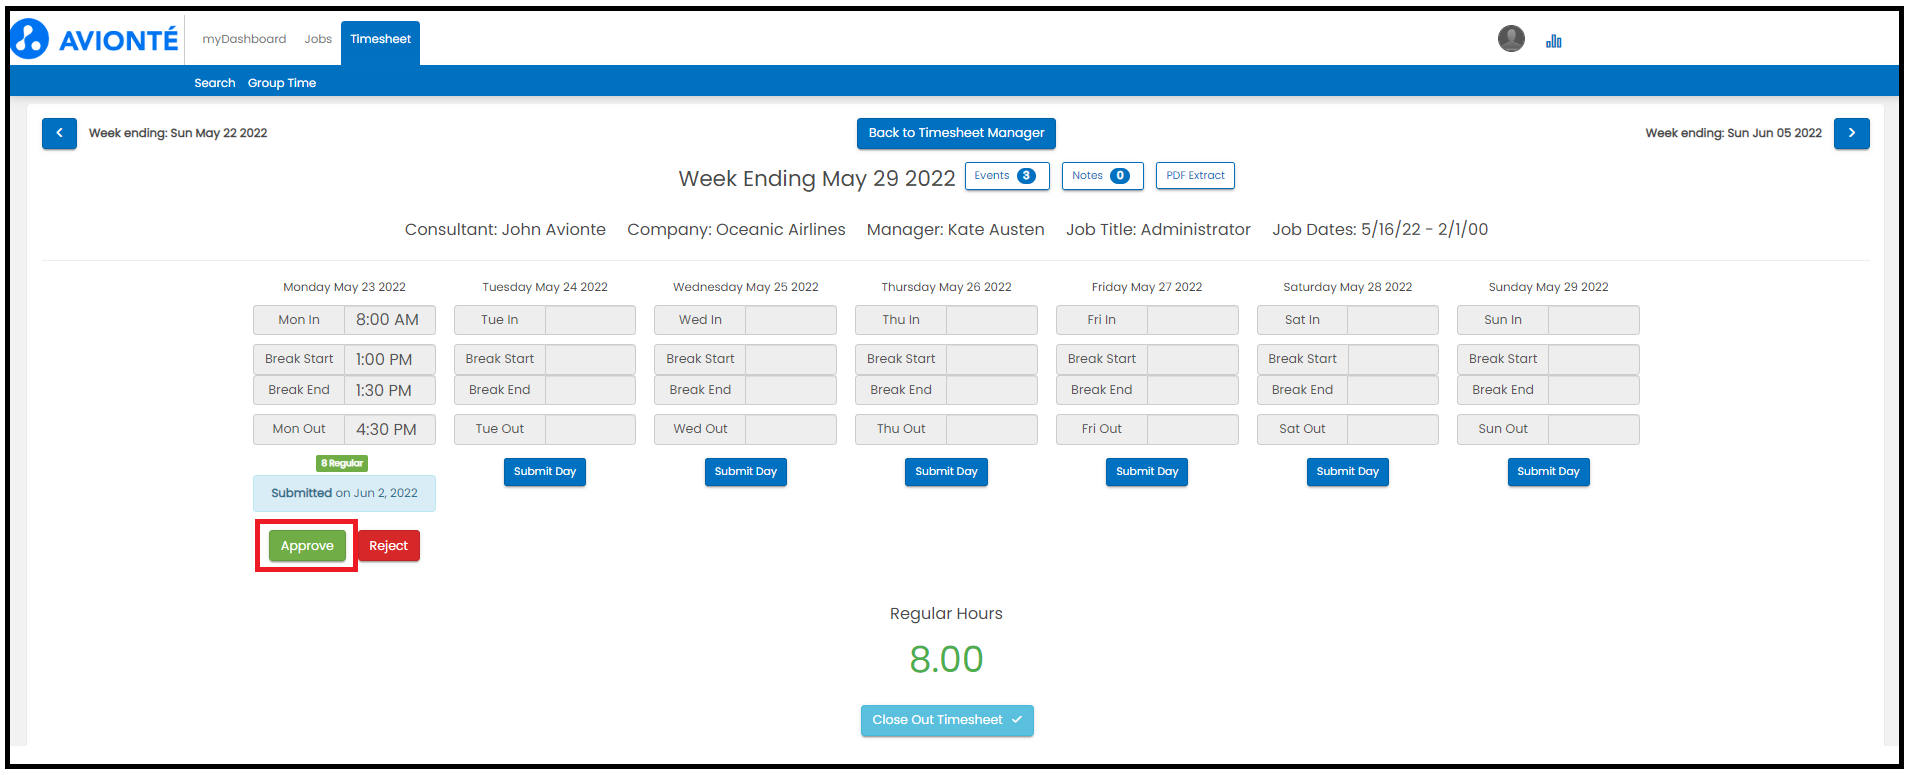Image resolution: width=1911 pixels, height=775 pixels.
Task: Submit Day for Saturday May 28
Action: point(1348,472)
